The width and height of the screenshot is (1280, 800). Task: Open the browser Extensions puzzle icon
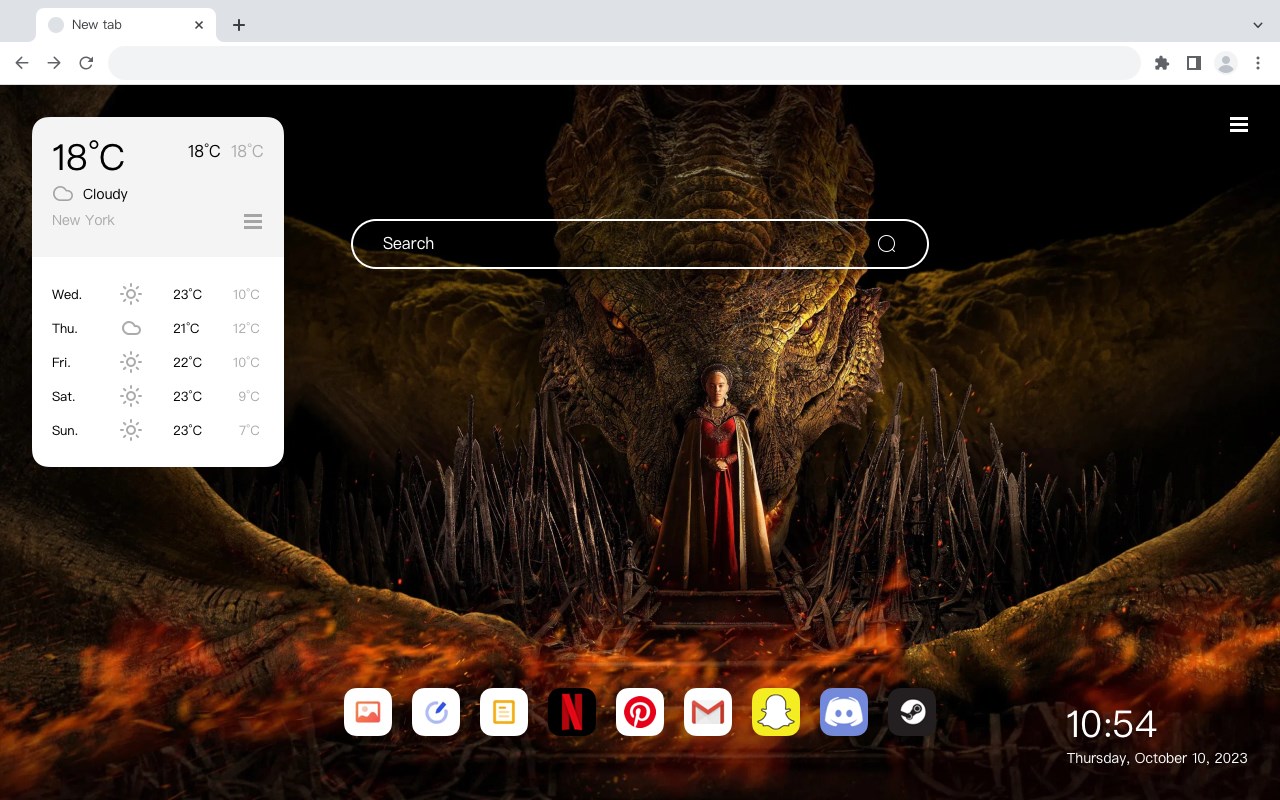1161,63
